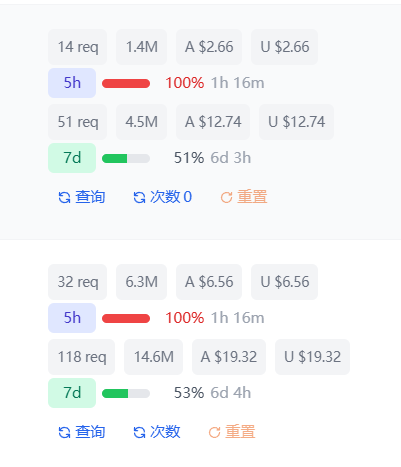Click the 118 req chip

(x=82, y=357)
